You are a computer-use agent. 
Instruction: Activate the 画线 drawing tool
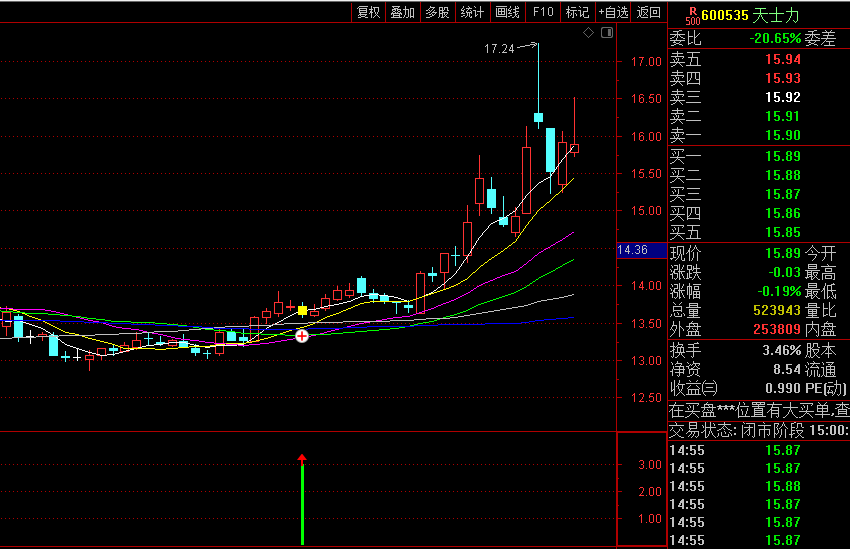pos(507,12)
